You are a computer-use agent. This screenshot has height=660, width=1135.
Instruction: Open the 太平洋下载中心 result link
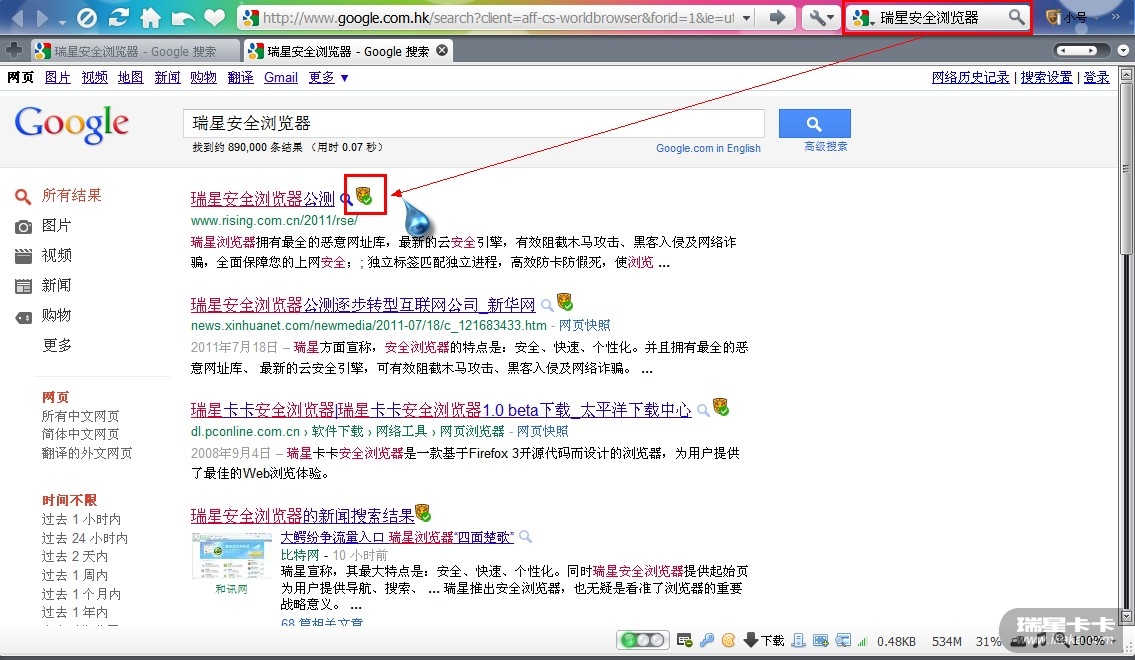pos(441,410)
